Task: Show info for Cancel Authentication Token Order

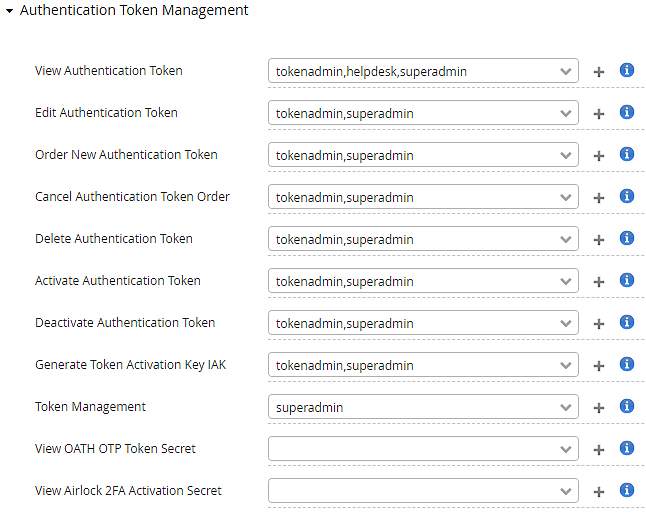Action: (627, 197)
